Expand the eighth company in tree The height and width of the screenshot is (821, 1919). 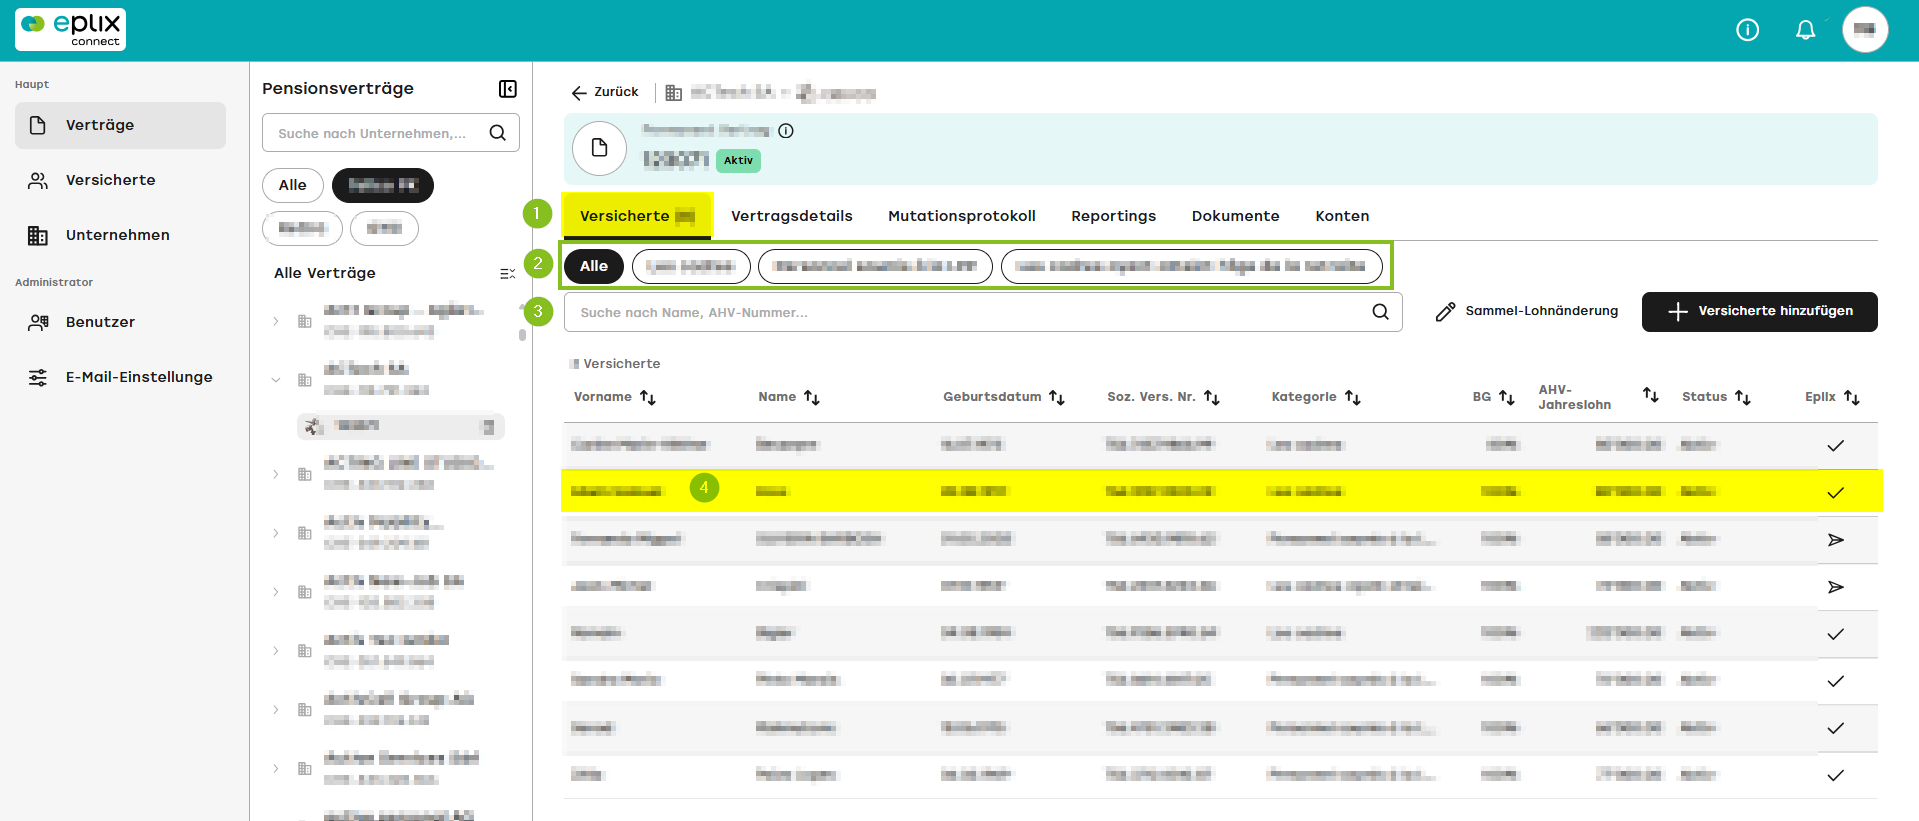point(276,769)
